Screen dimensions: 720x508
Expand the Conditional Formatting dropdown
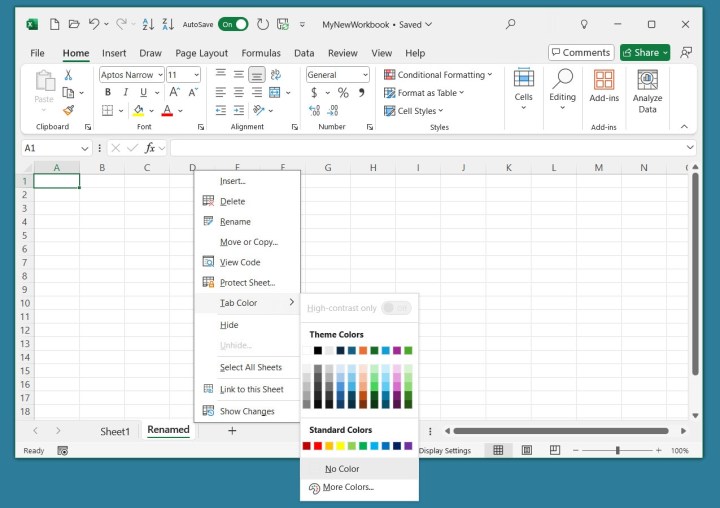438,75
